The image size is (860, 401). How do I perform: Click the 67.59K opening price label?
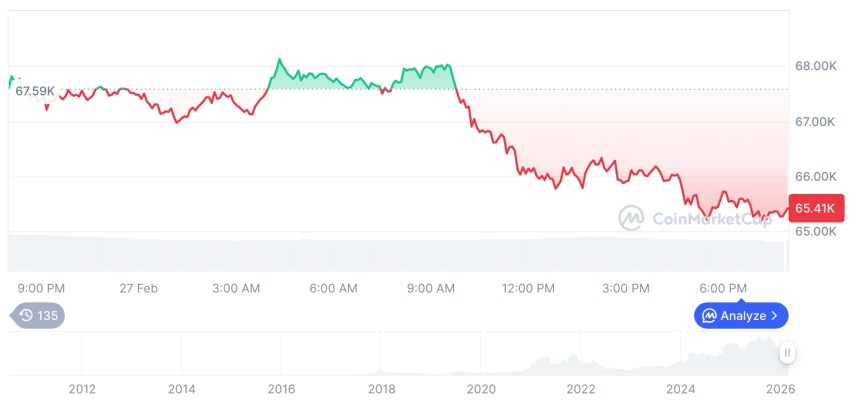tap(35, 91)
